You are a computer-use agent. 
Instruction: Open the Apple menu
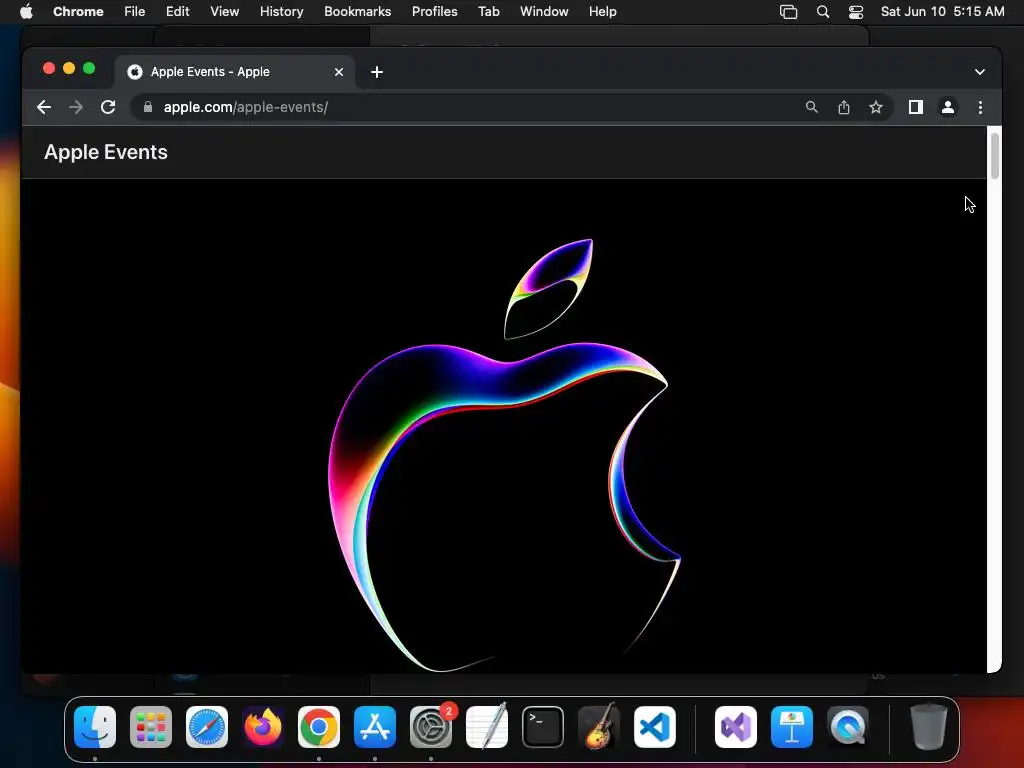click(26, 12)
